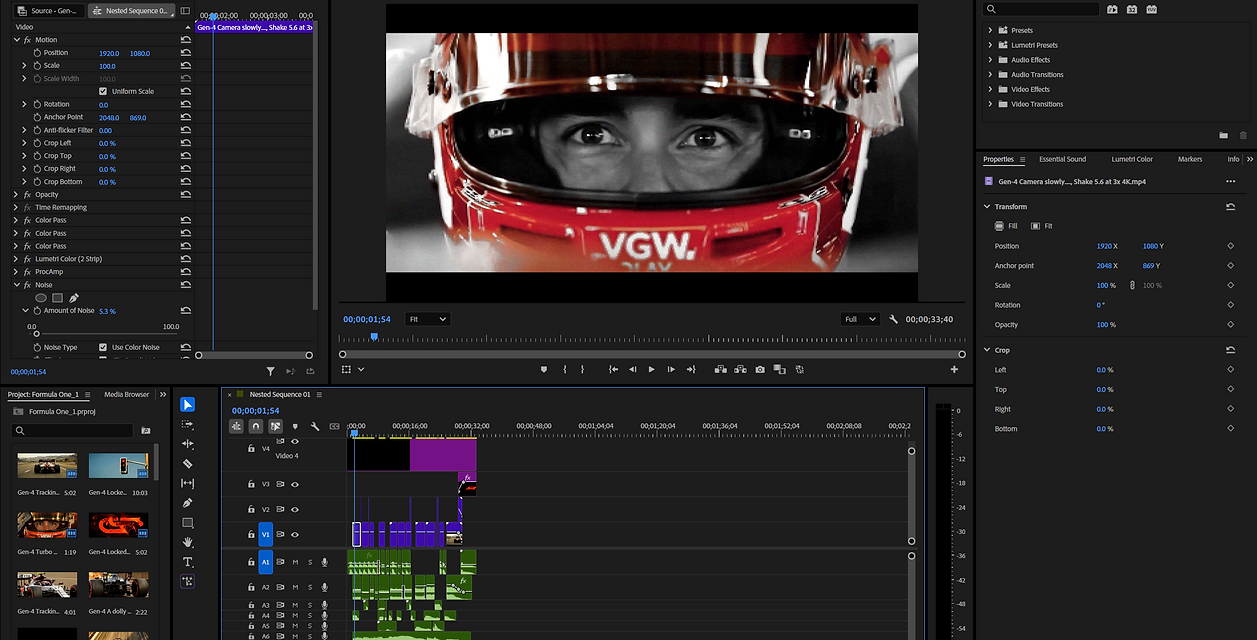The image size is (1257, 640).
Task: Select the Slip tool
Action: (188, 483)
